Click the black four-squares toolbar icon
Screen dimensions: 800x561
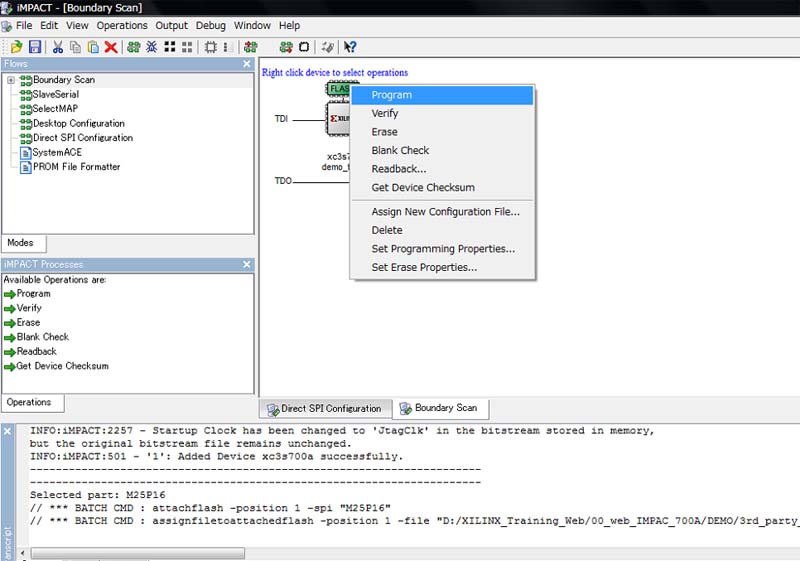170,47
